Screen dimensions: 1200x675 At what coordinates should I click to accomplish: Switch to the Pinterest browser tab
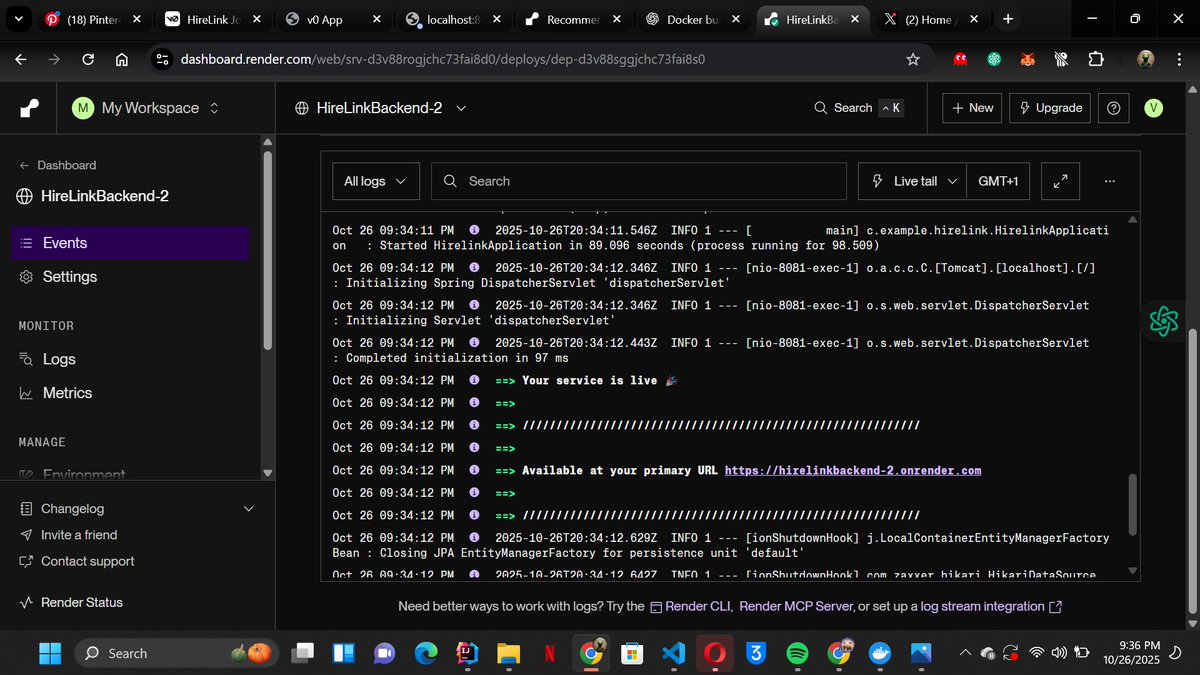[x=95, y=19]
